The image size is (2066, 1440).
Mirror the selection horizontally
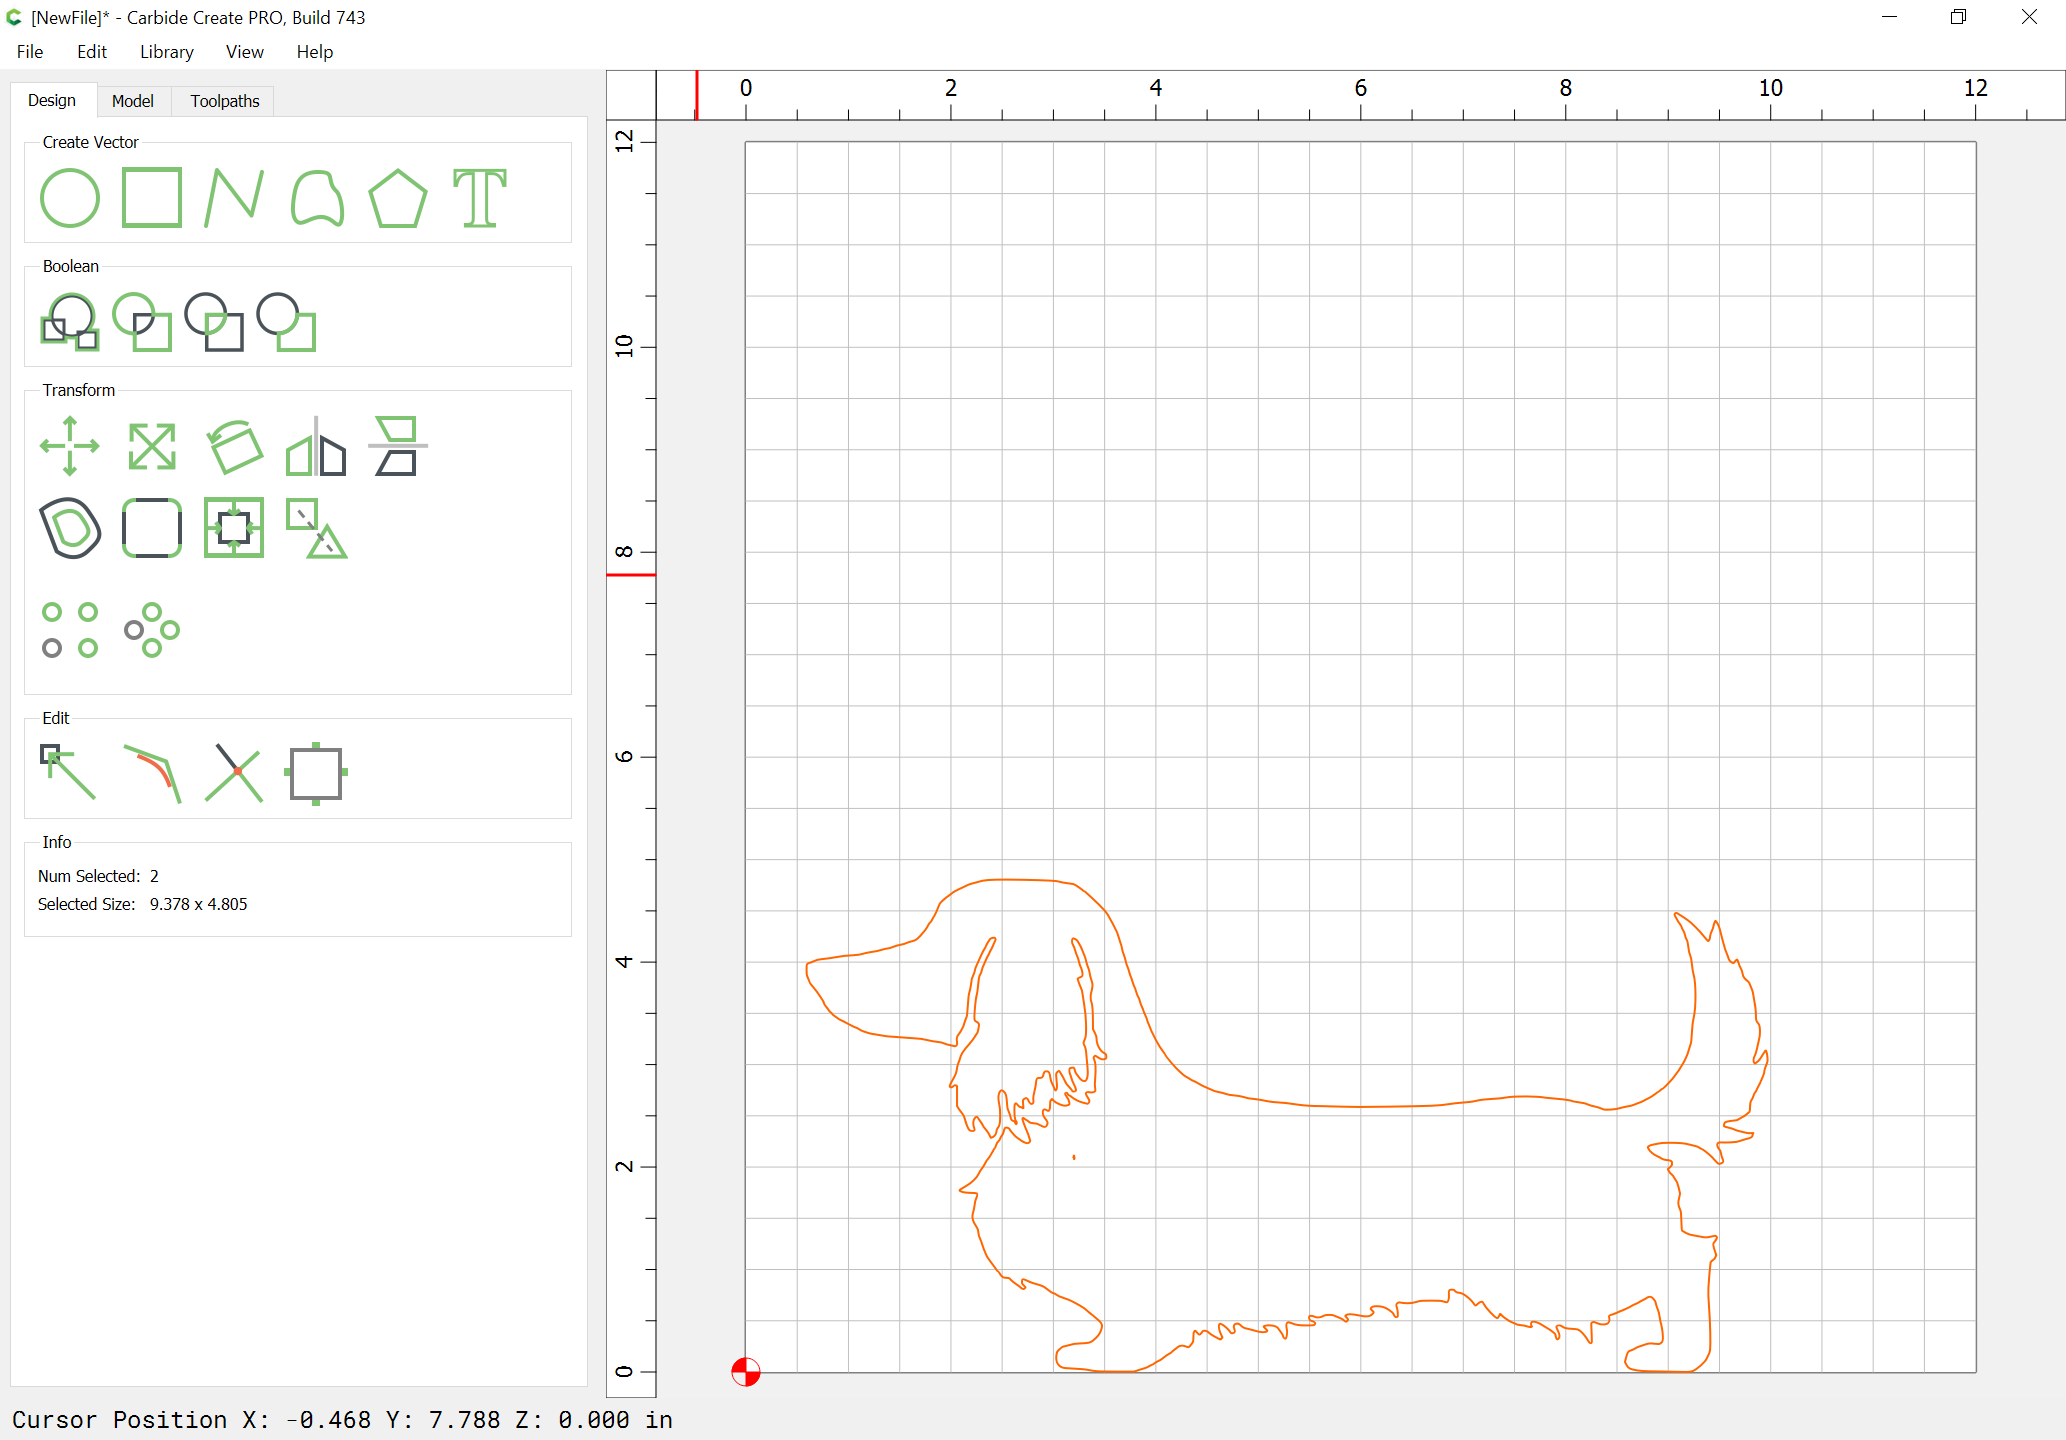pyautogui.click(x=316, y=446)
